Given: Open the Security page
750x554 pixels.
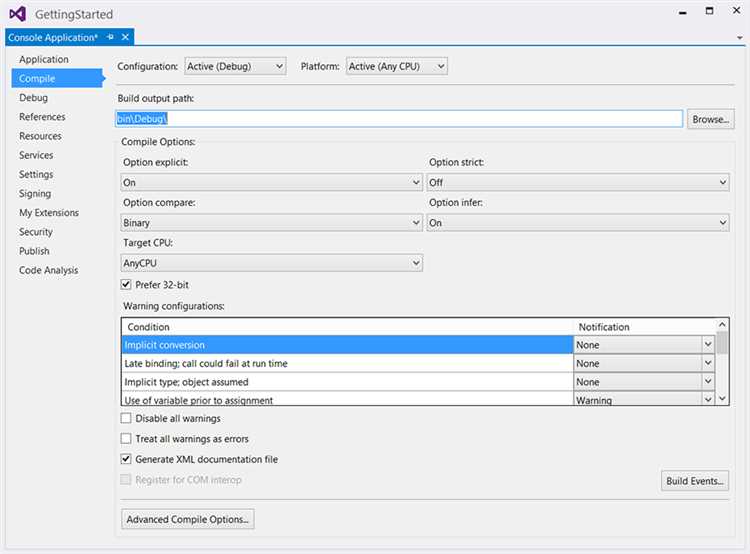Looking at the screenshot, I should pos(36,232).
